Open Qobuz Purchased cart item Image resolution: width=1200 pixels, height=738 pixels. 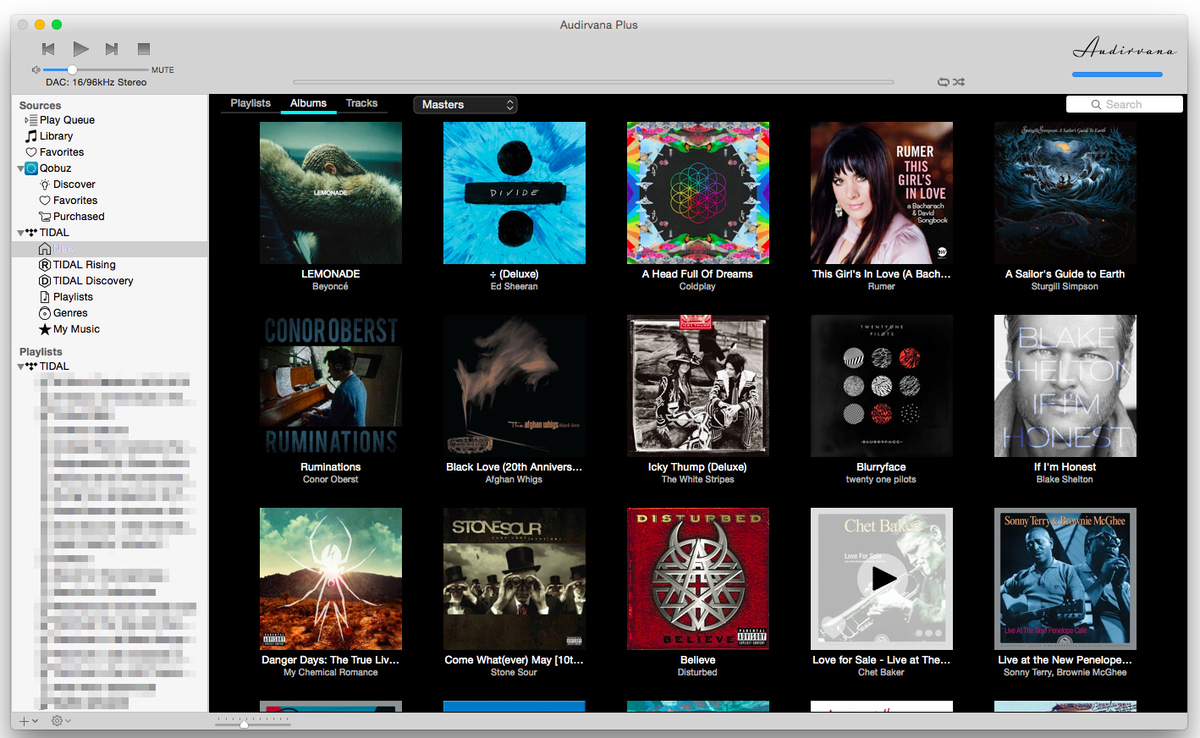pos(71,216)
